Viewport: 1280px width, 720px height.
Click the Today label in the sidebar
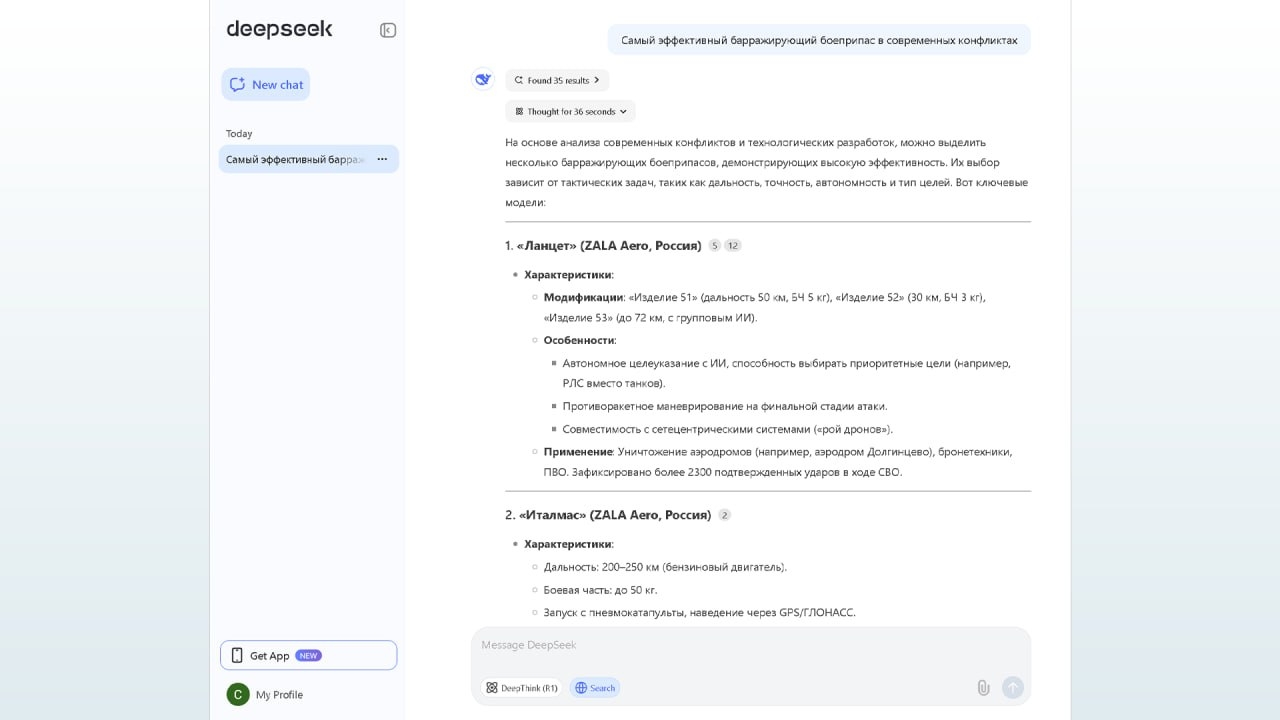[239, 133]
